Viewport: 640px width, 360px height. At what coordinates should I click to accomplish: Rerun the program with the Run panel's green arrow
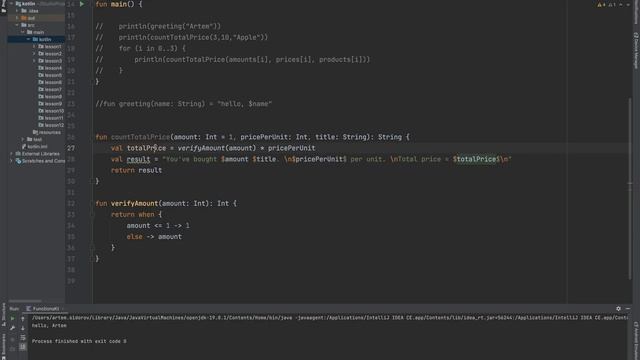click(13, 318)
